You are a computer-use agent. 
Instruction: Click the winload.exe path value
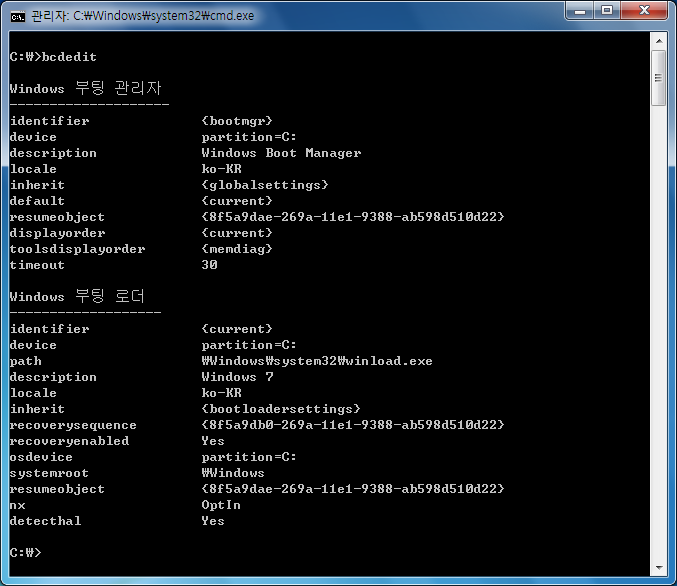click(x=317, y=361)
